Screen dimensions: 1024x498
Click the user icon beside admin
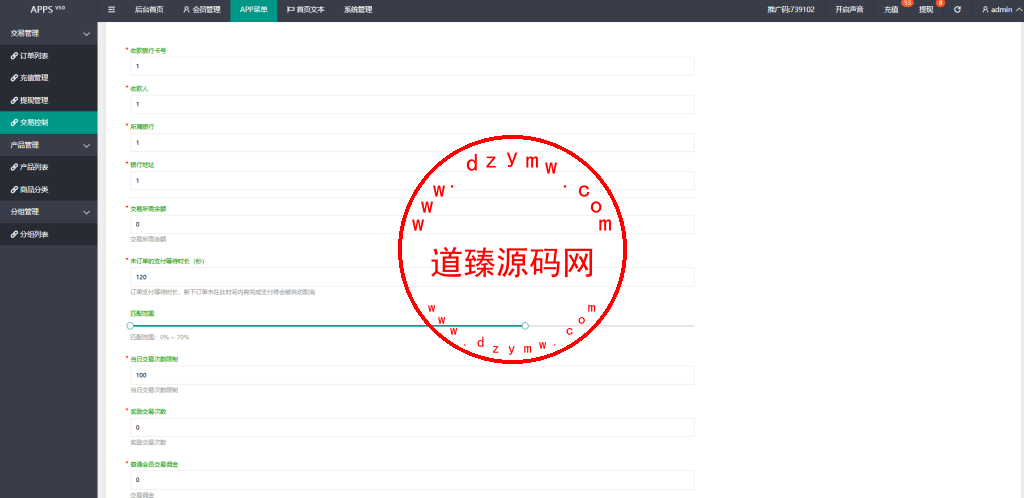[x=985, y=10]
